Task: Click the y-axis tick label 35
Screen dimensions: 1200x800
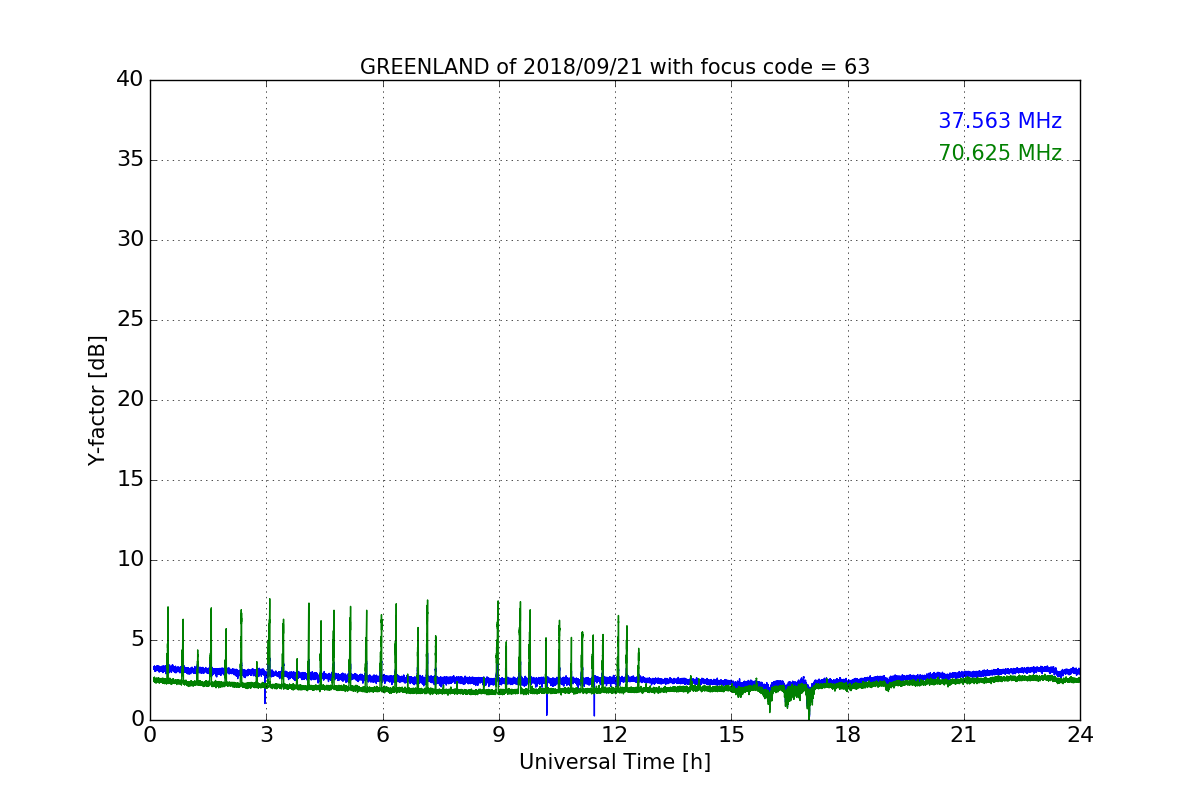Action: click(x=130, y=159)
